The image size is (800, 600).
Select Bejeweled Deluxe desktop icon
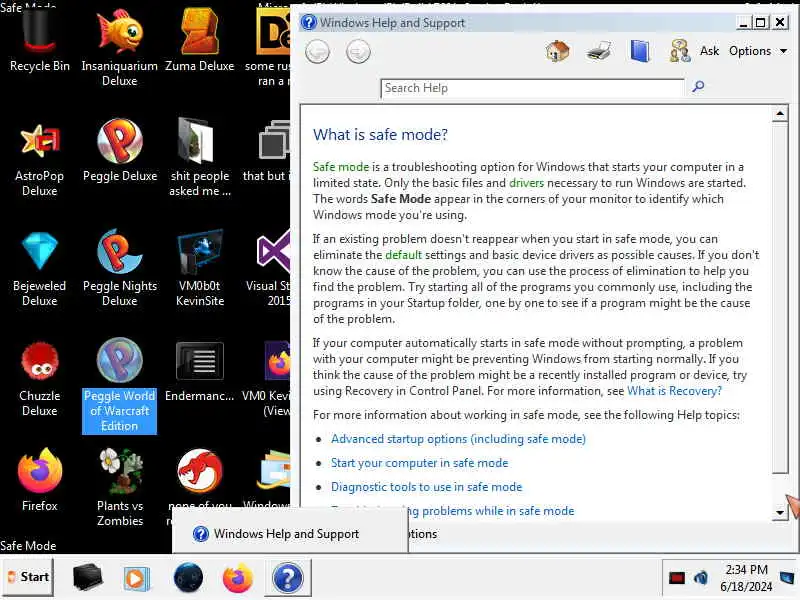(x=39, y=268)
